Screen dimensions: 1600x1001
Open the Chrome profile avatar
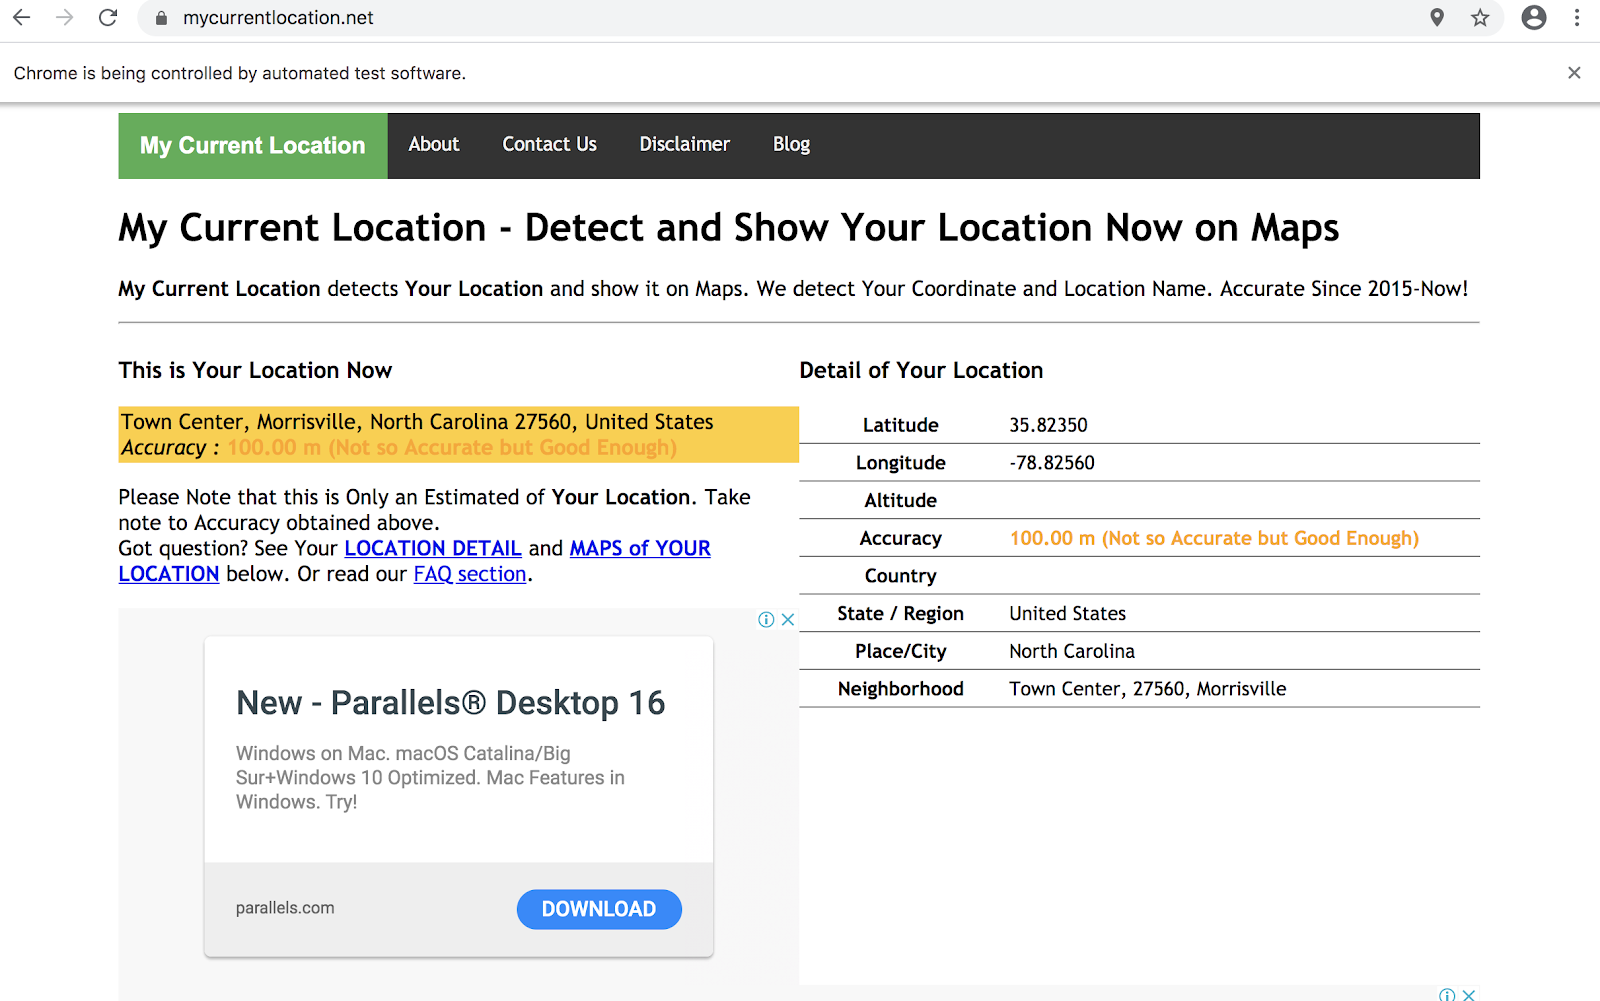[x=1533, y=18]
